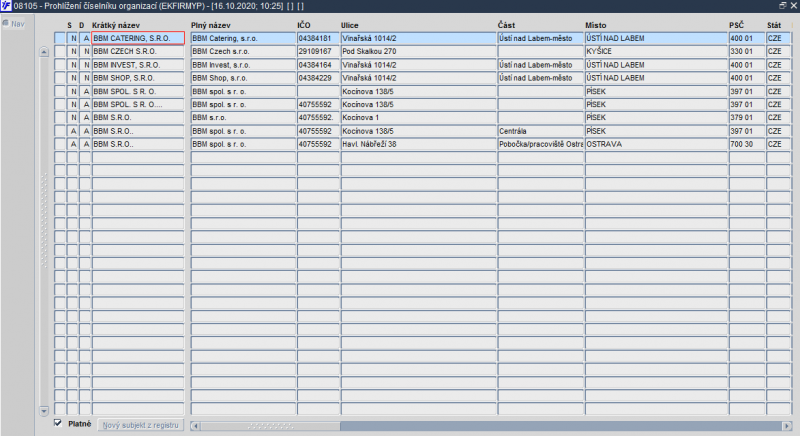800x436 pixels.
Task: Click the horizontal scrollbar left arrow
Action: click(x=195, y=426)
